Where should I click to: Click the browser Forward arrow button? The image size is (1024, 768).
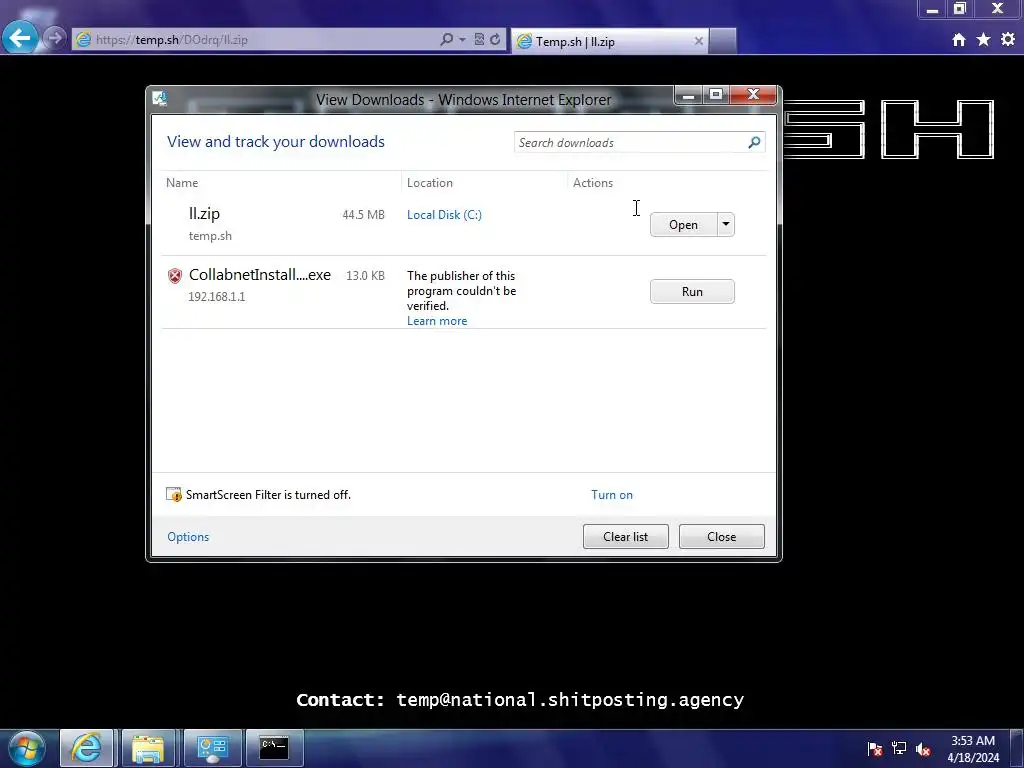[55, 38]
